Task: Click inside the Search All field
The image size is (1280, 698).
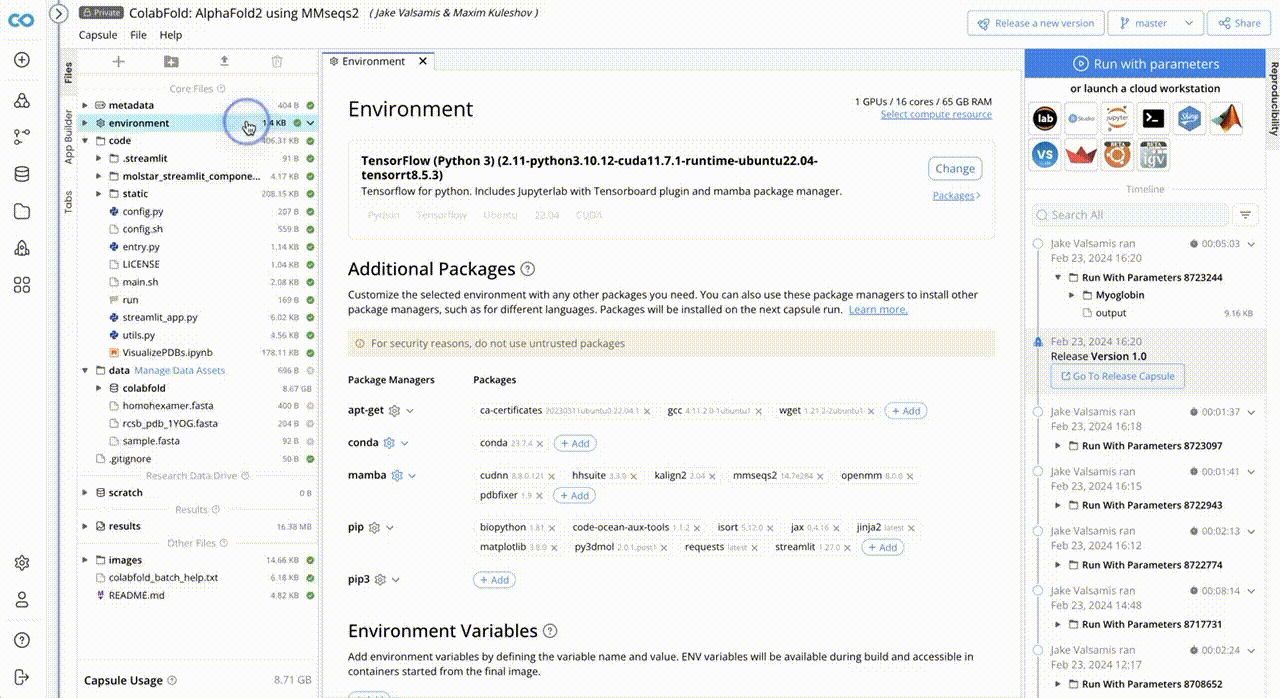Action: (1130, 214)
